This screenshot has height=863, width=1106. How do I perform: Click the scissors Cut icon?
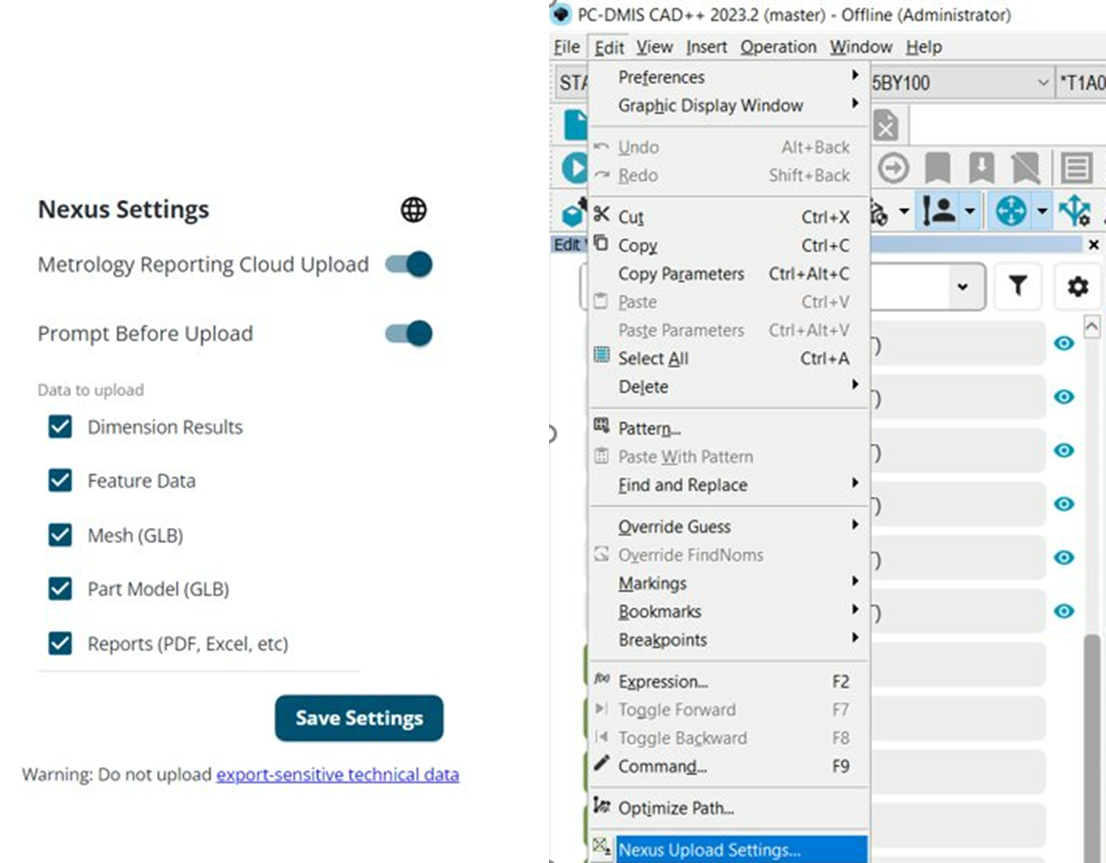pos(602,214)
